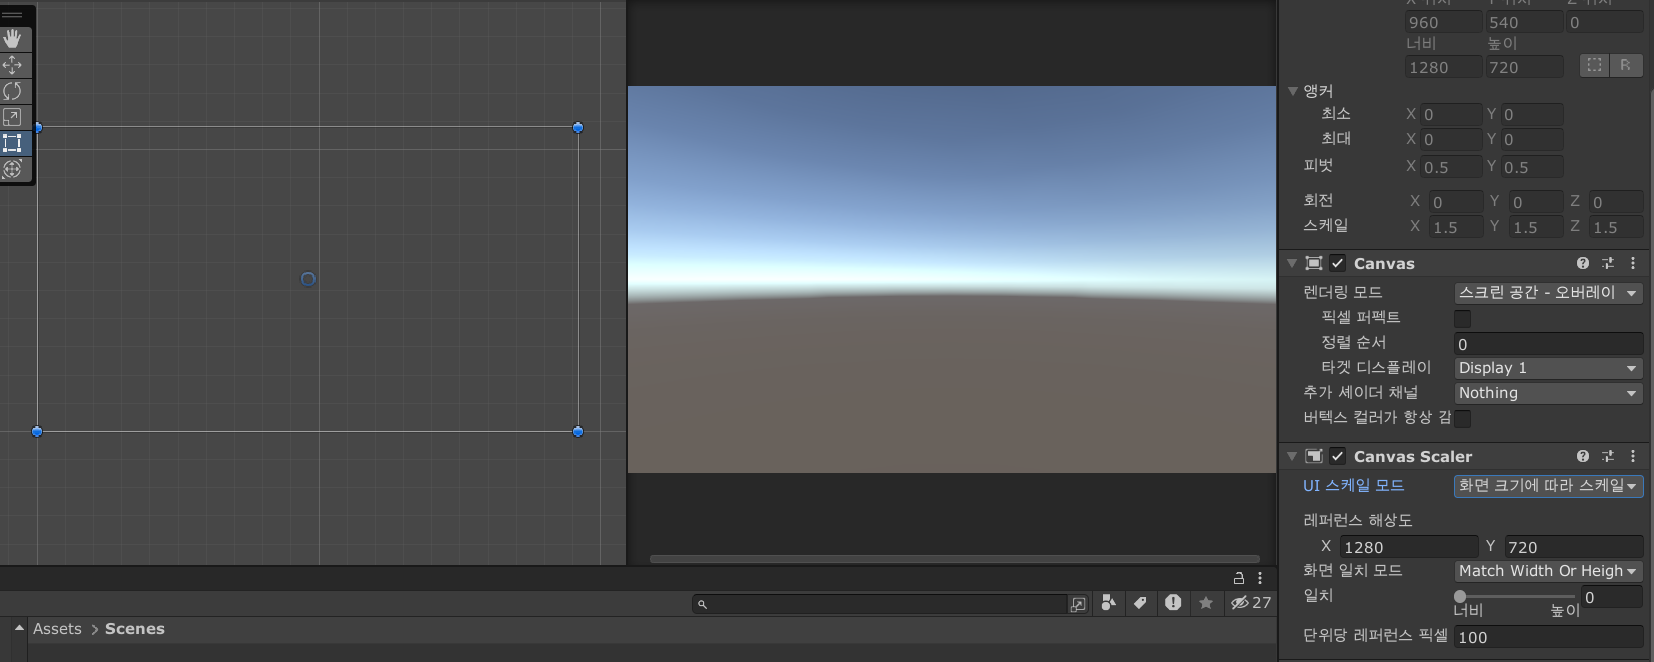Click the 일치 match slider handle
Image resolution: width=1654 pixels, height=662 pixels.
click(1460, 597)
